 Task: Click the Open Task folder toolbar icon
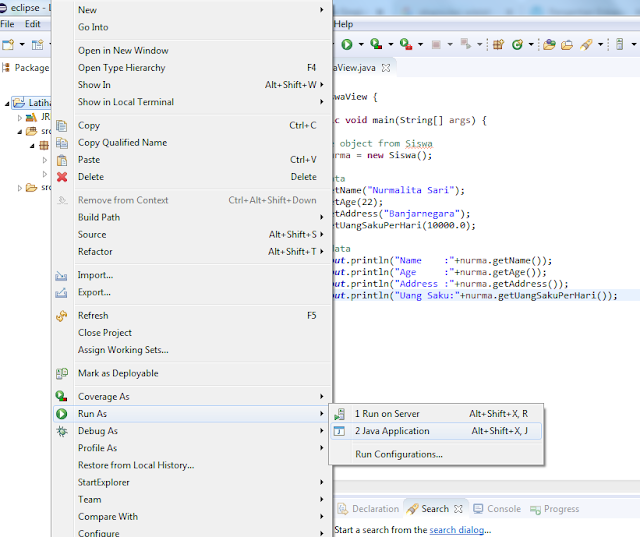(567, 44)
